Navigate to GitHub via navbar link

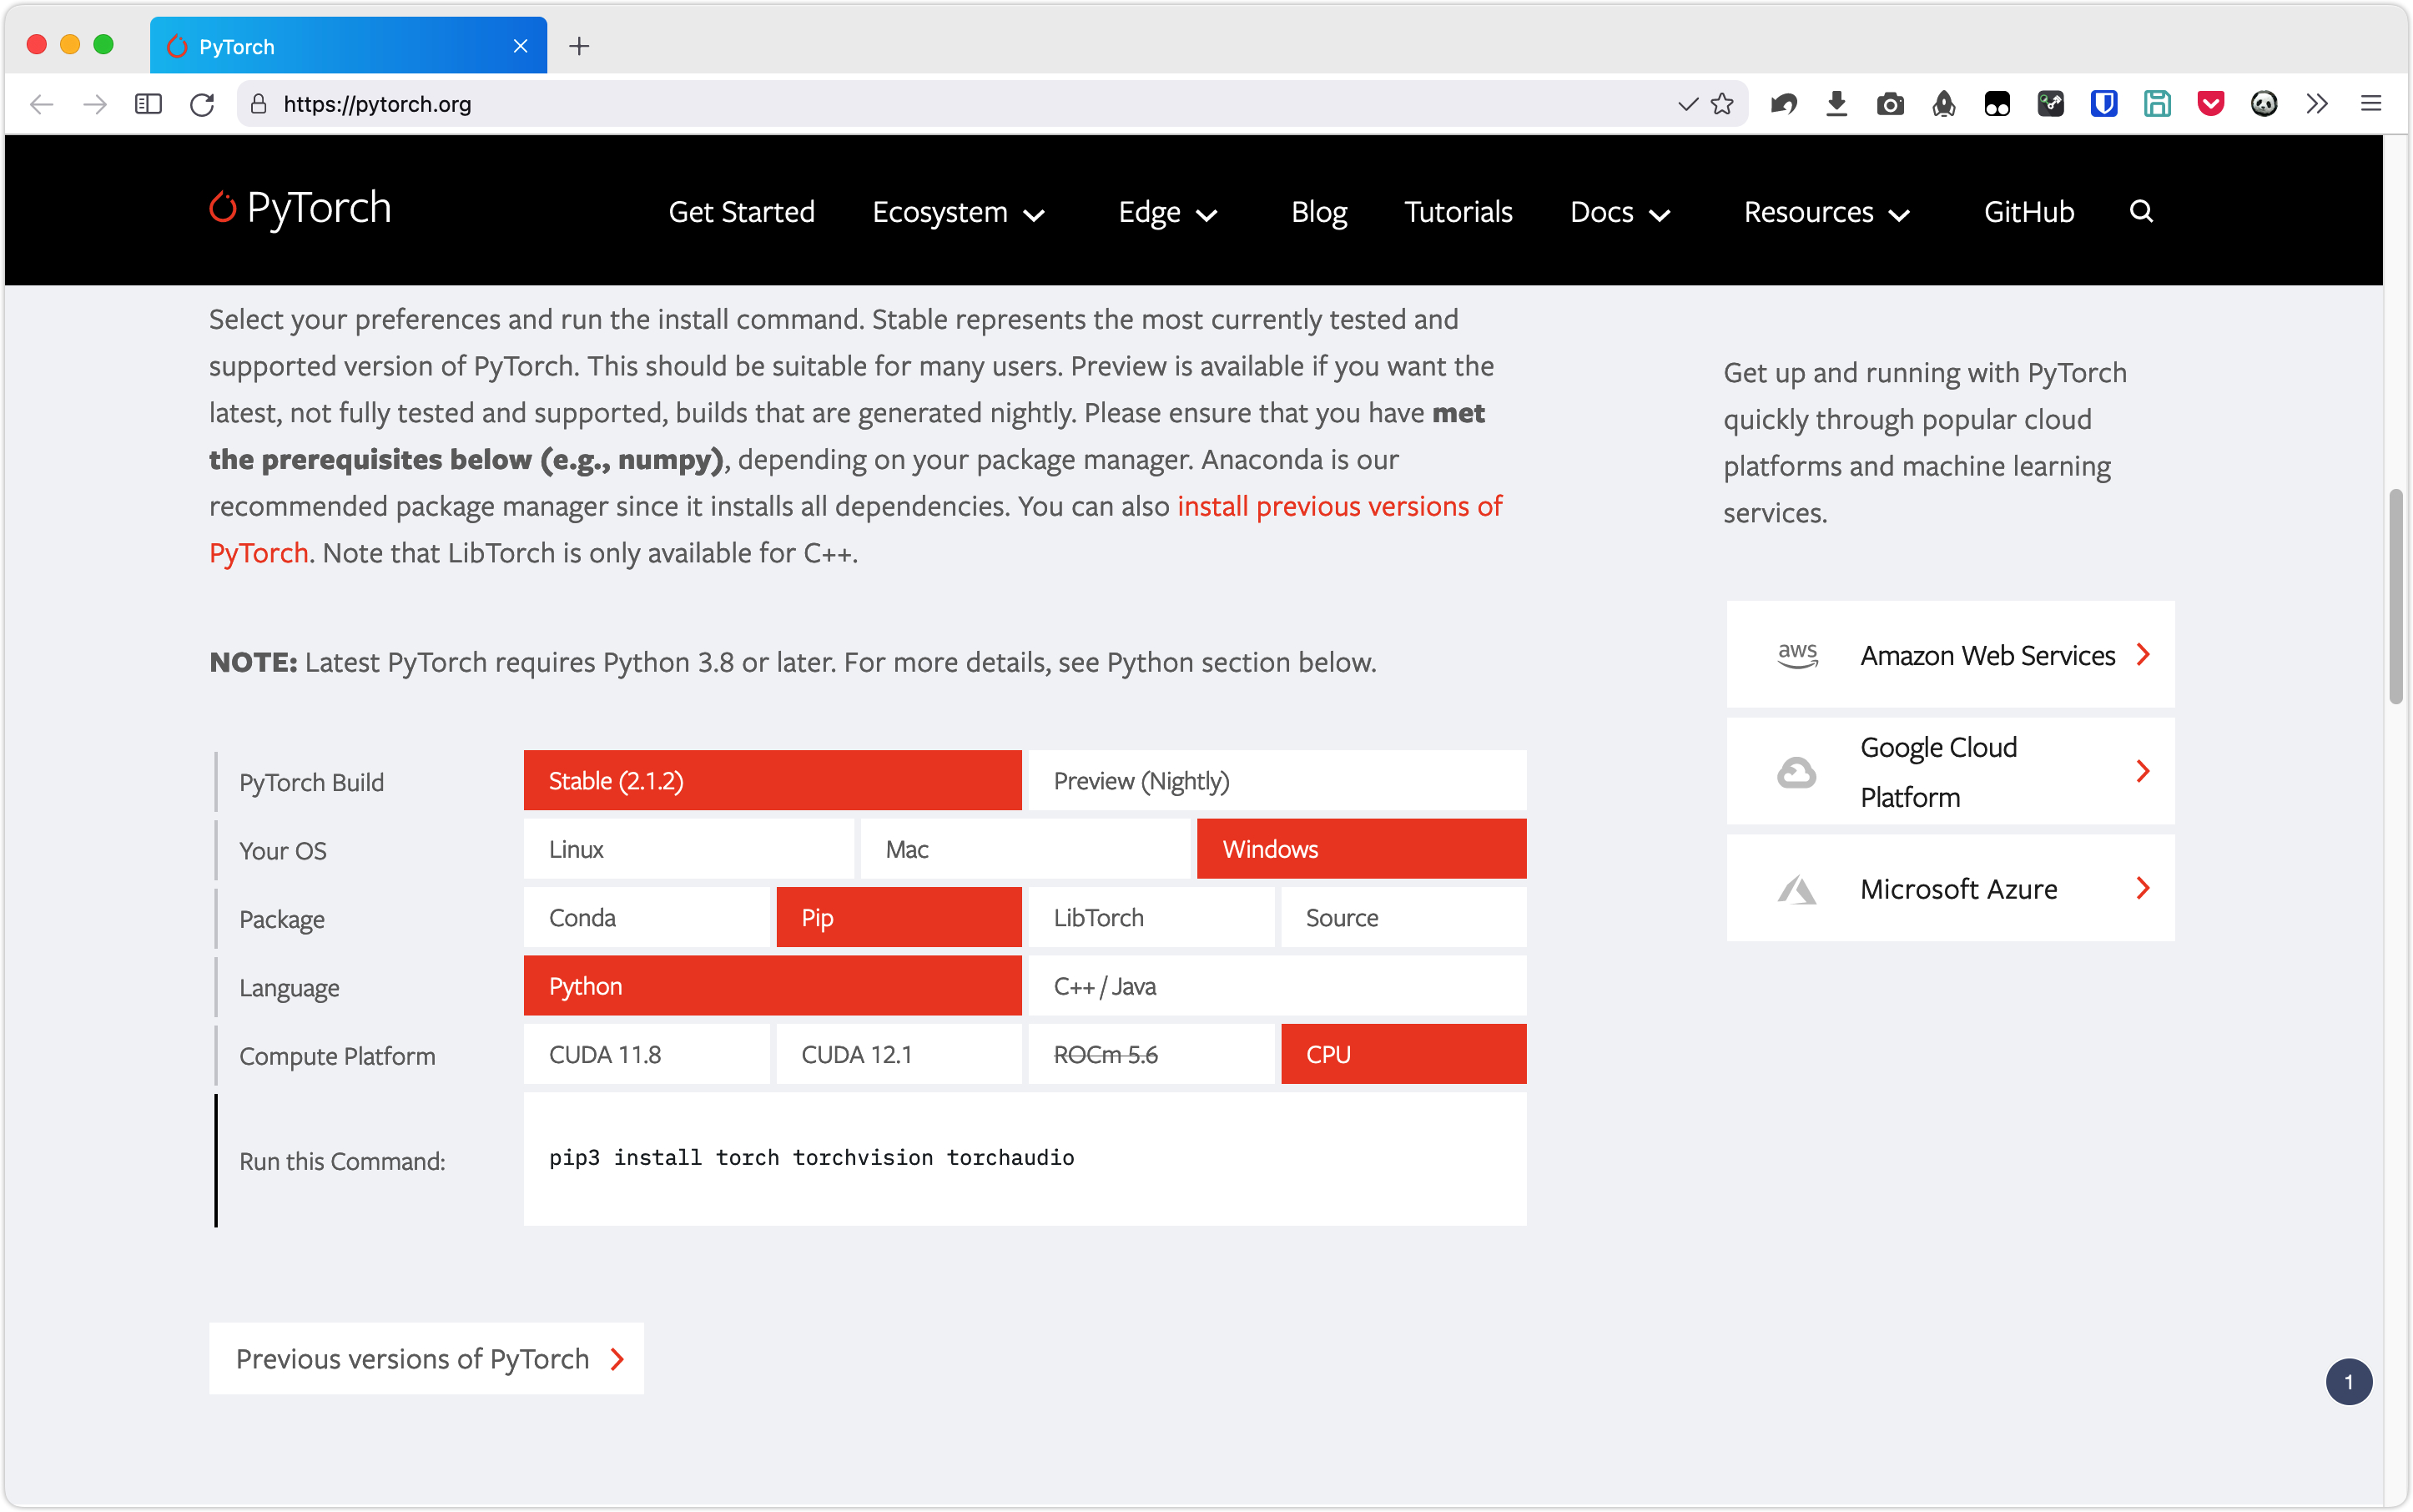coord(2027,211)
